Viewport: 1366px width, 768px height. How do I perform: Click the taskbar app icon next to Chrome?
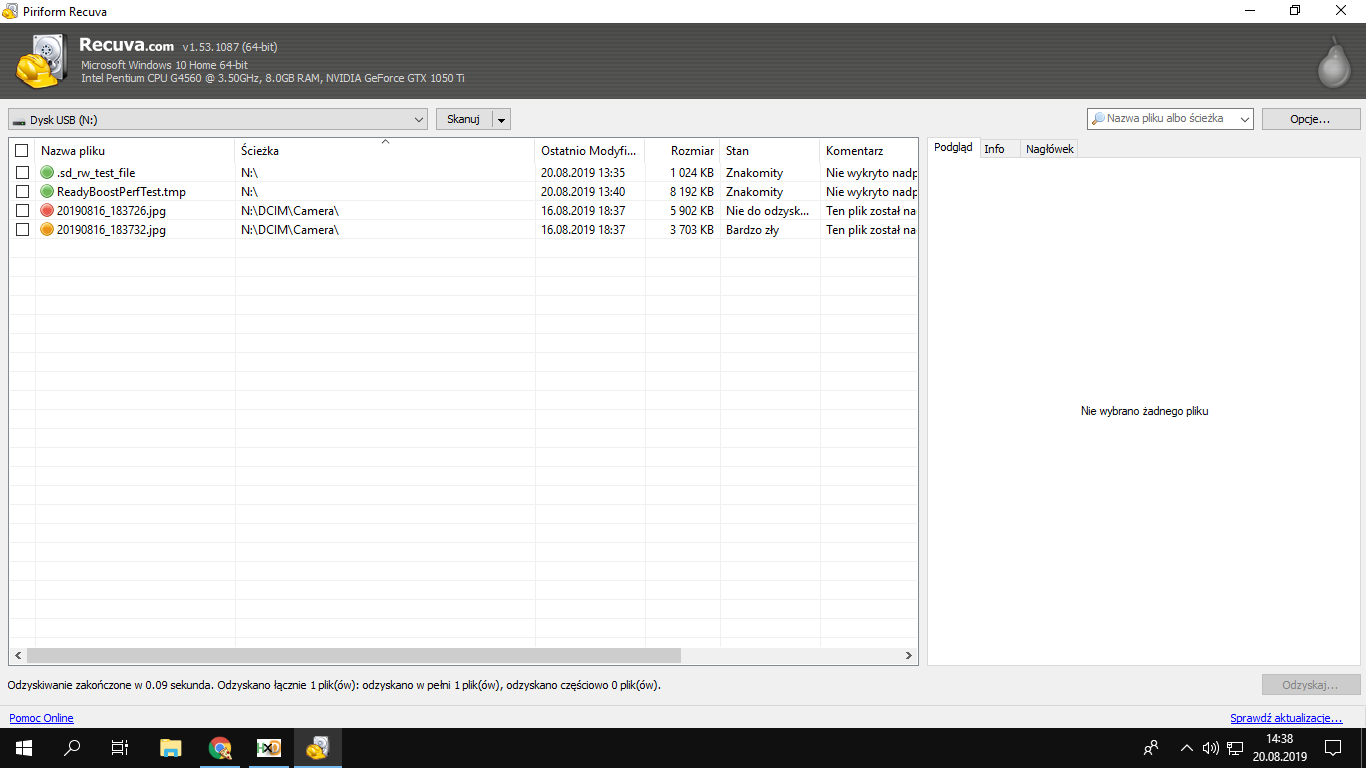(269, 748)
